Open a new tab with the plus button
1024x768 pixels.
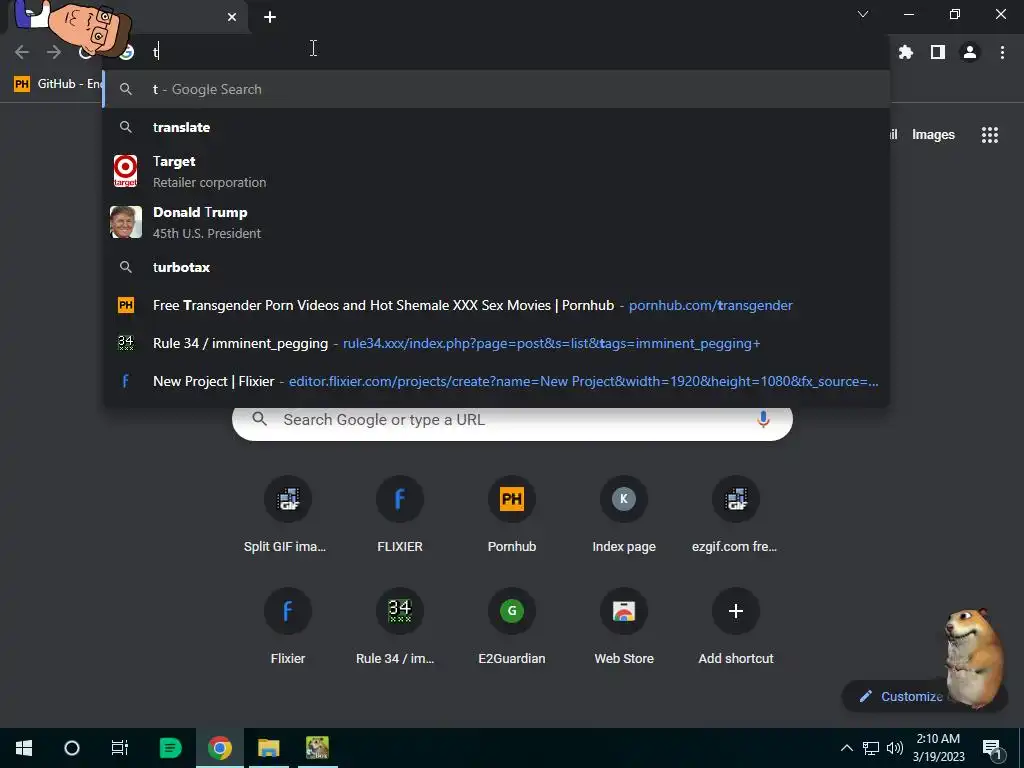coord(270,17)
